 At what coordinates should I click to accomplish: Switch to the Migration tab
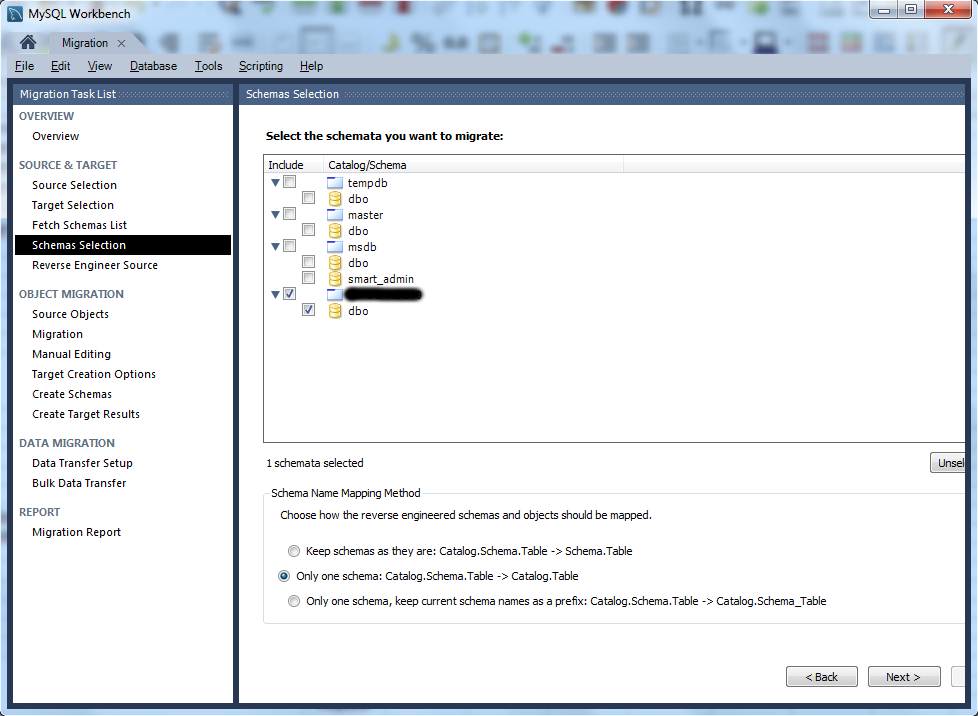(x=85, y=43)
